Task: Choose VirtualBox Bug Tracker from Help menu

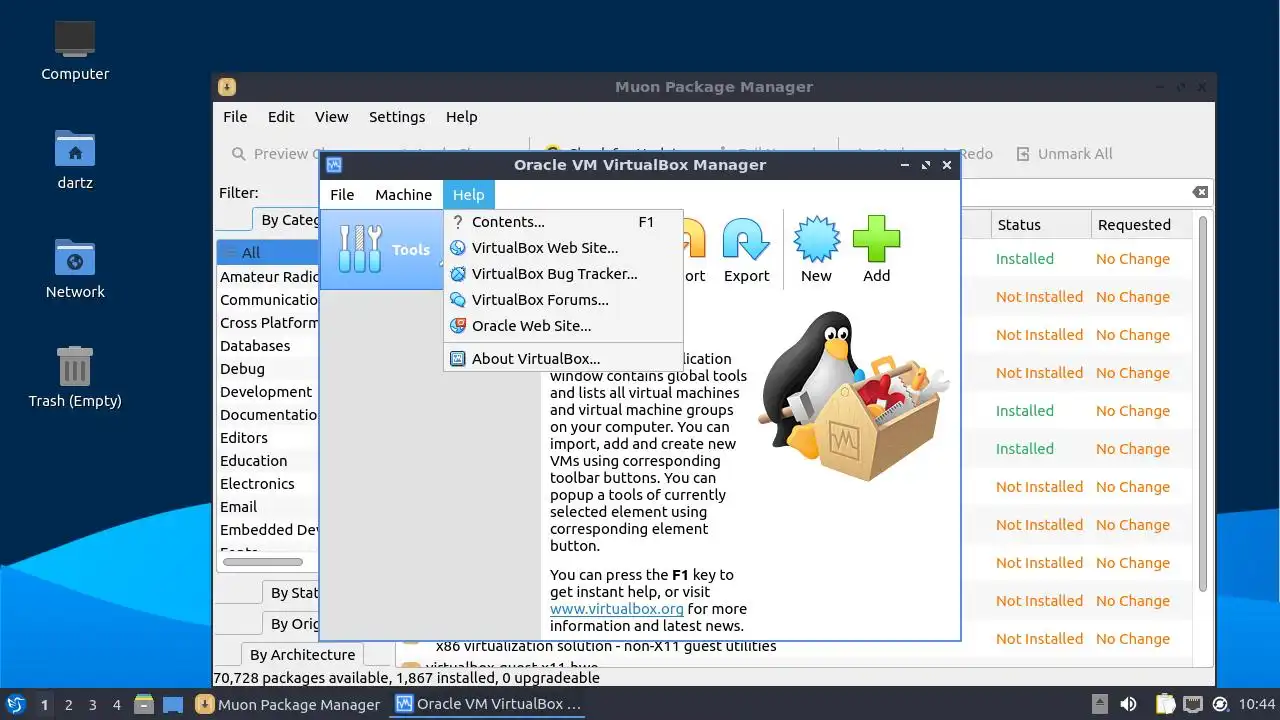Action: pos(563,274)
